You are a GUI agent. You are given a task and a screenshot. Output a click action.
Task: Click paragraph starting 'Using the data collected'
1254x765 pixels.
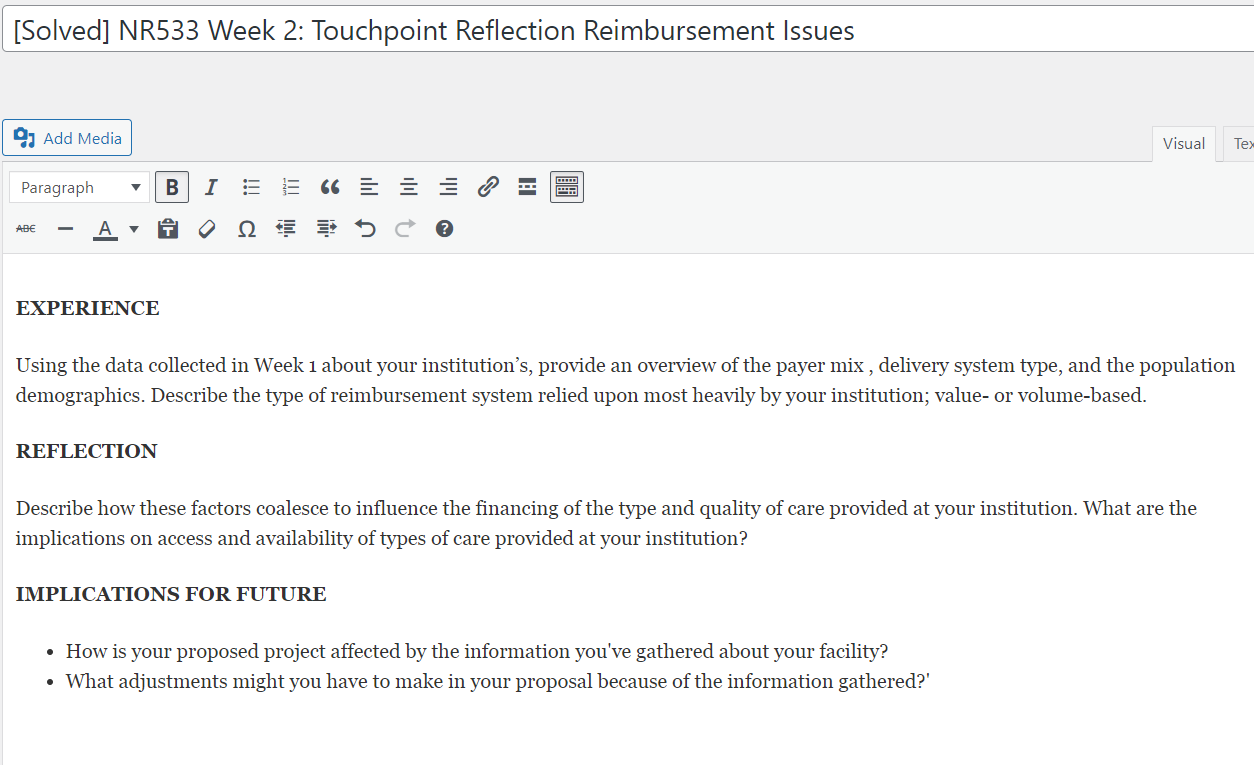(626, 380)
